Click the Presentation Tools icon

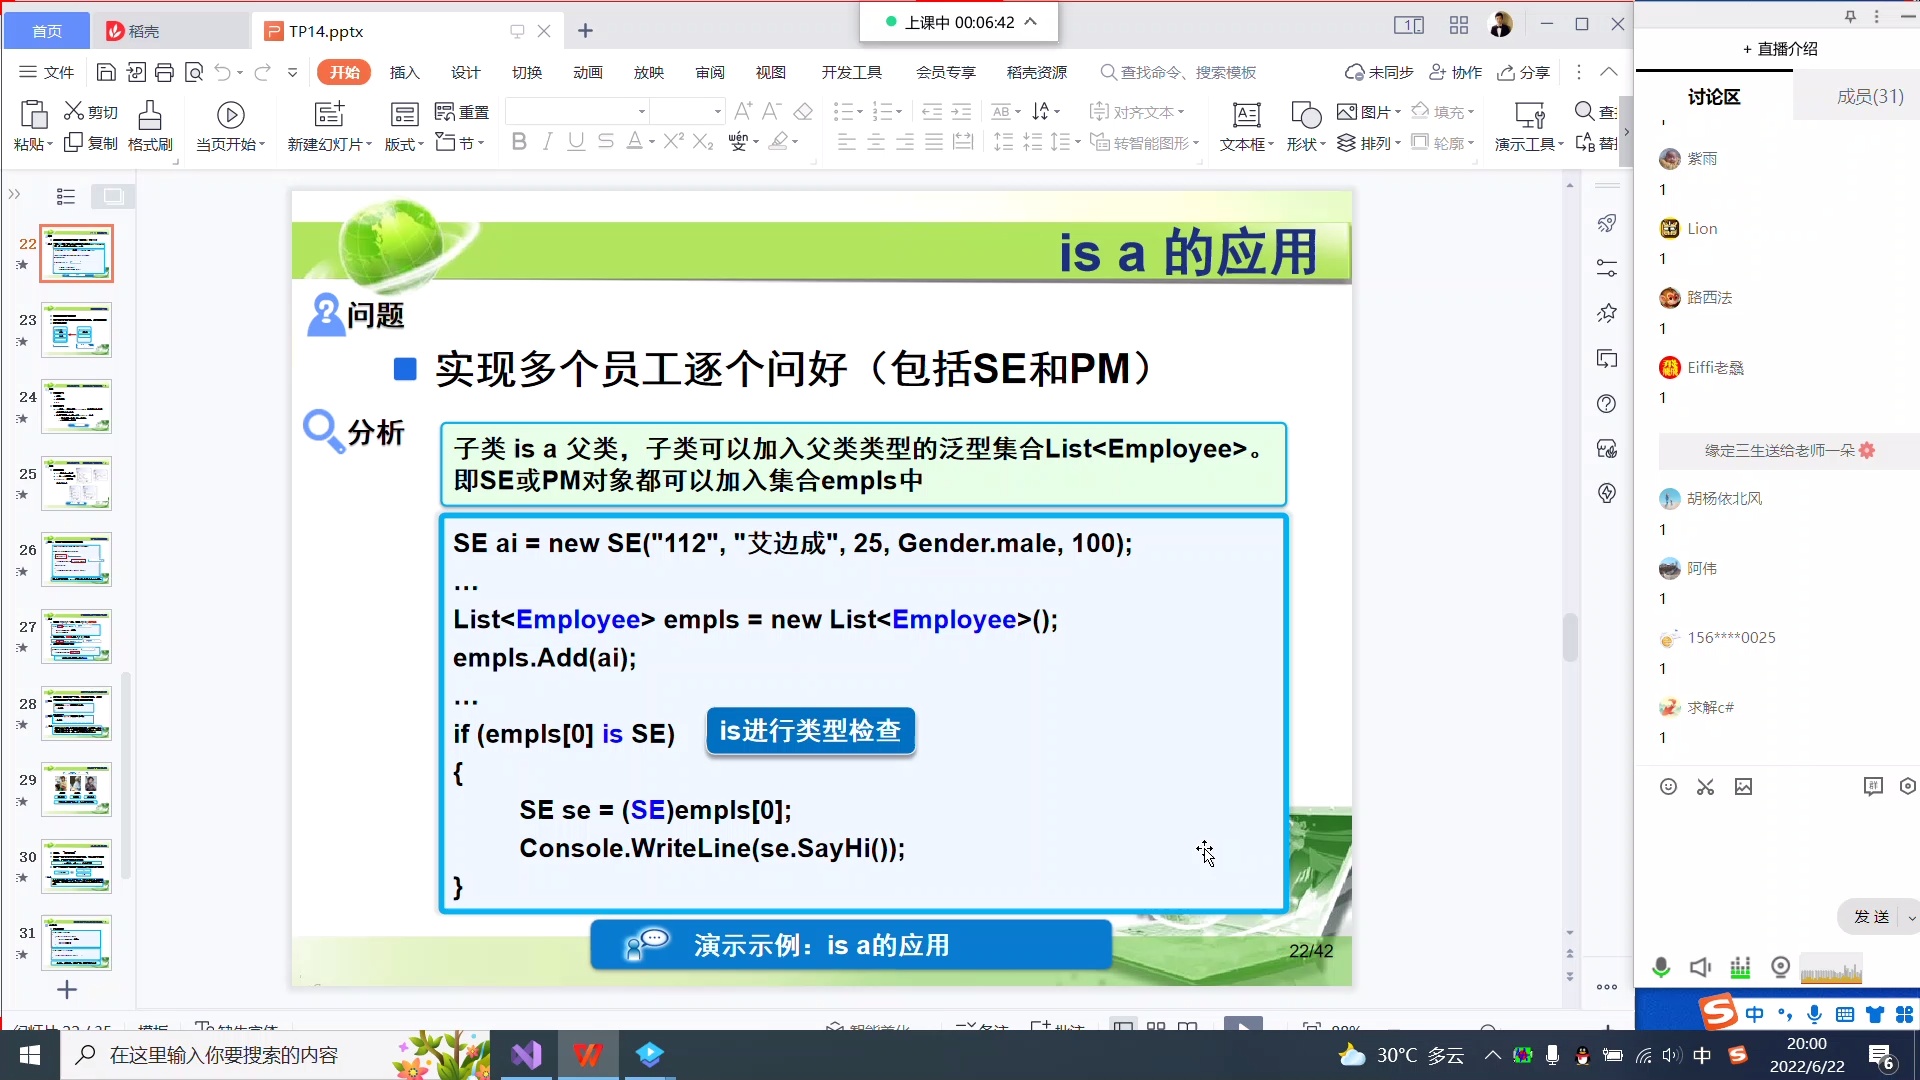(x=1529, y=115)
